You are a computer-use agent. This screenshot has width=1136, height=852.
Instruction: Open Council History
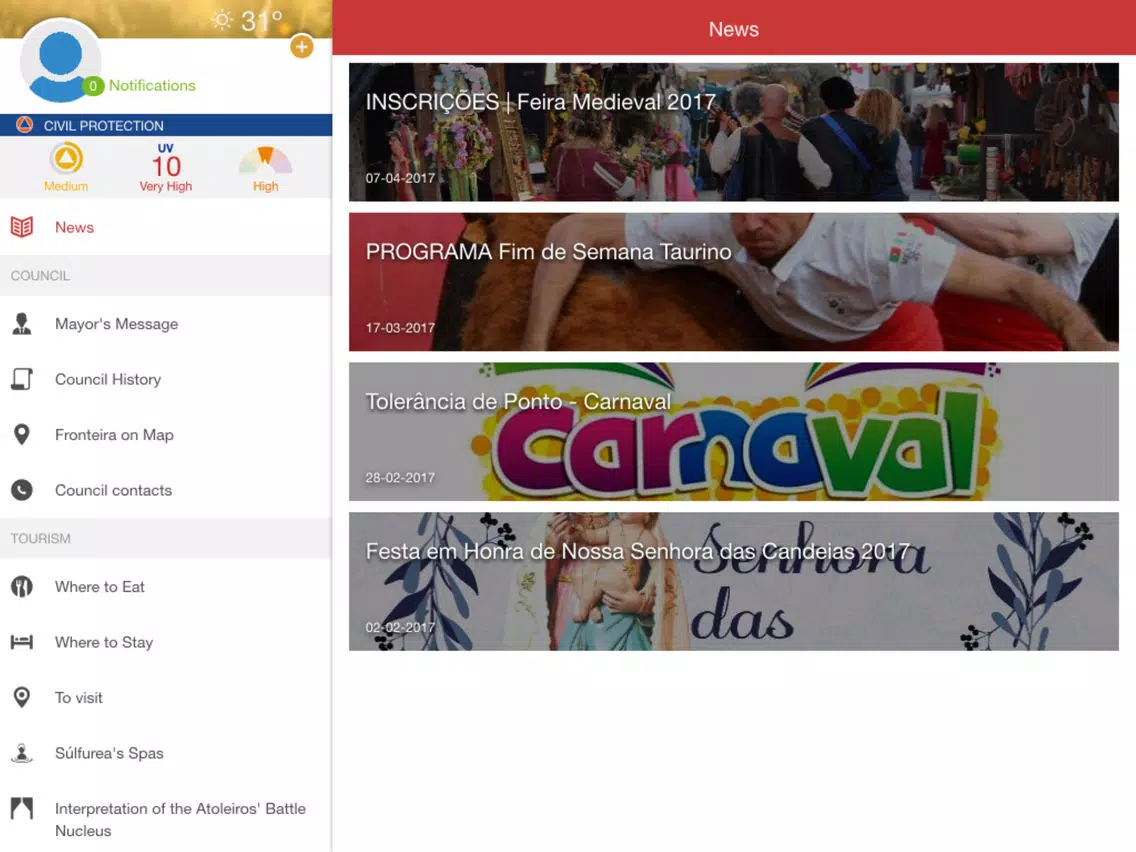(166, 379)
